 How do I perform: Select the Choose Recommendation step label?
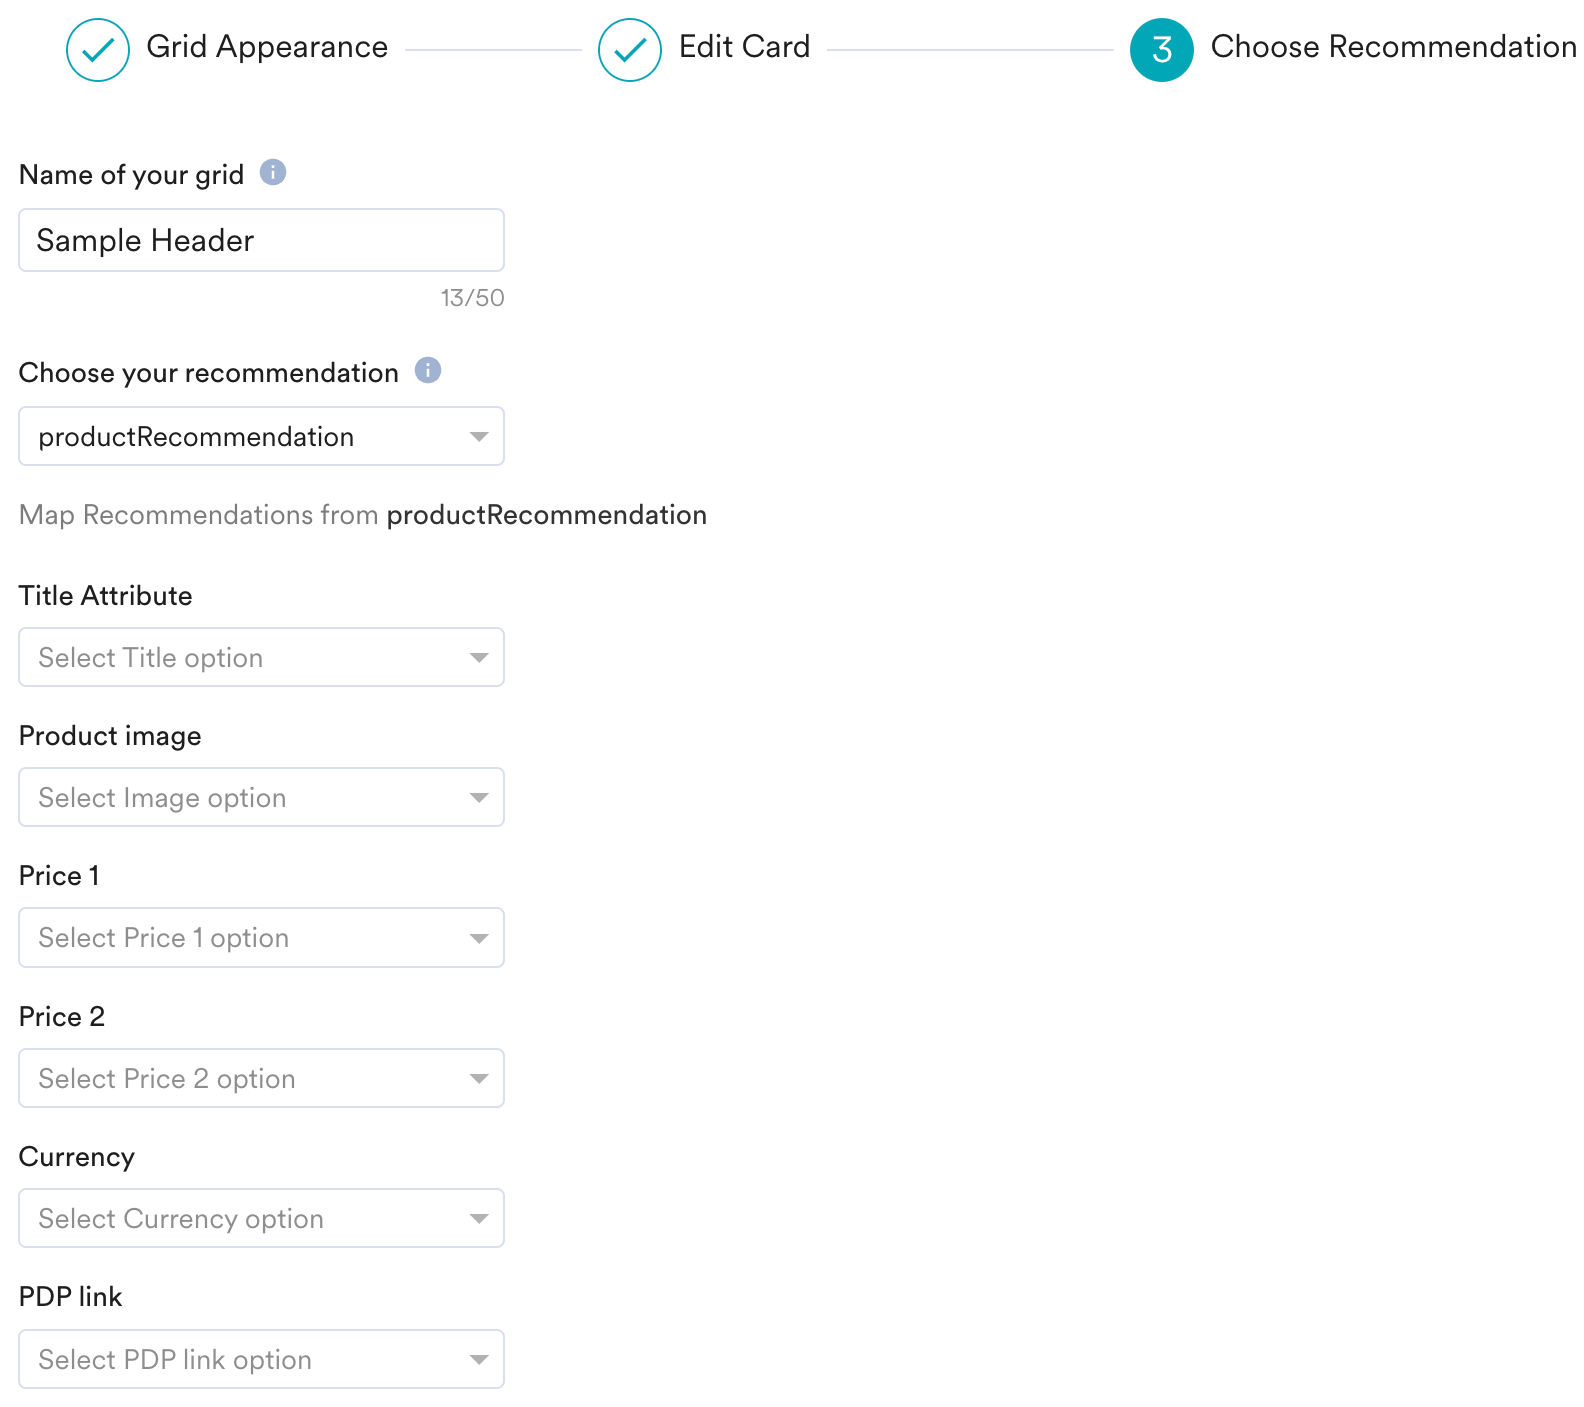pyautogui.click(x=1393, y=47)
